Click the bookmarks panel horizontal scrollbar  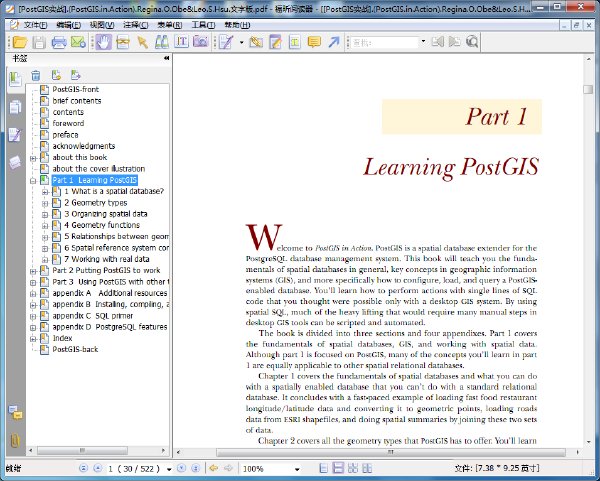coord(82,450)
